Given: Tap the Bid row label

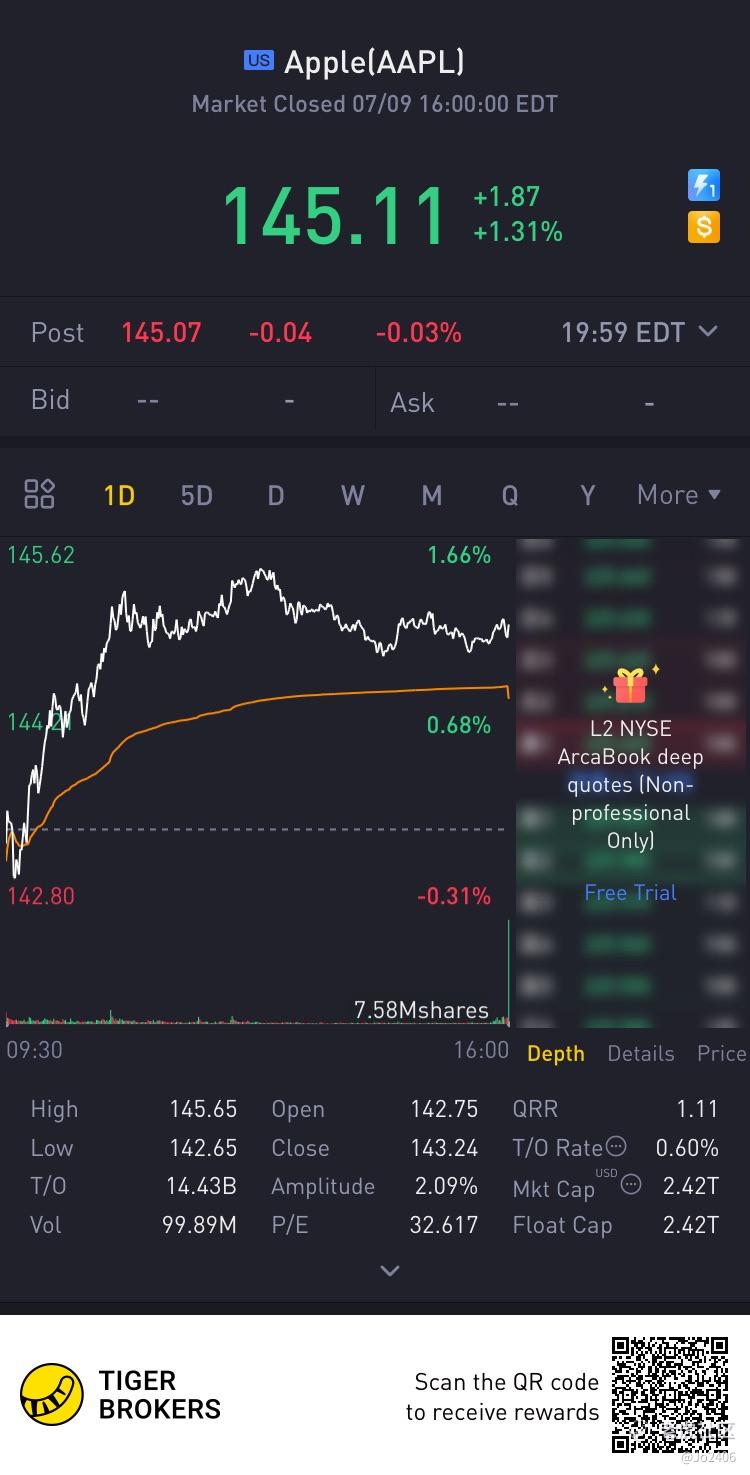Looking at the screenshot, I should 50,400.
